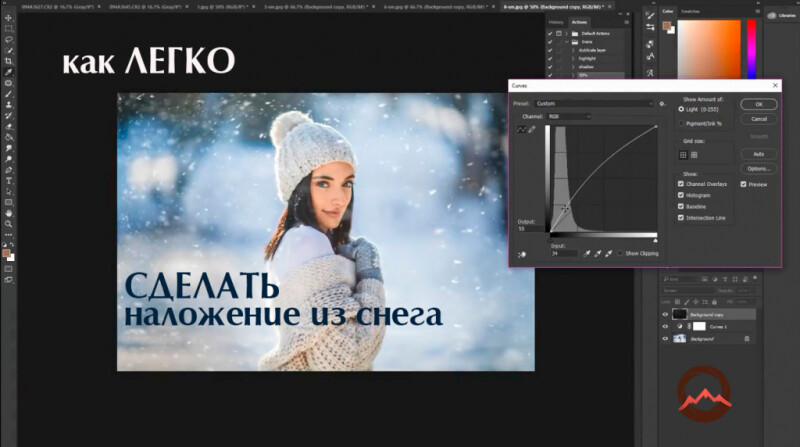Select the Light (0-255) radio option

681,109
